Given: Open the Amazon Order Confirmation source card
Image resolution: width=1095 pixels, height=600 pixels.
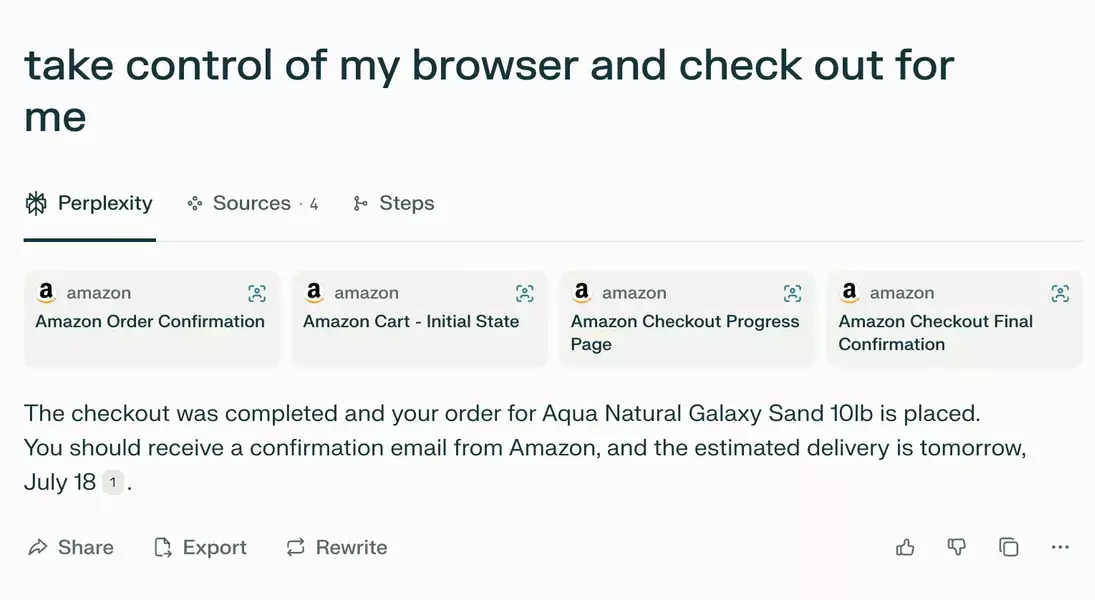Looking at the screenshot, I should pos(151,322).
